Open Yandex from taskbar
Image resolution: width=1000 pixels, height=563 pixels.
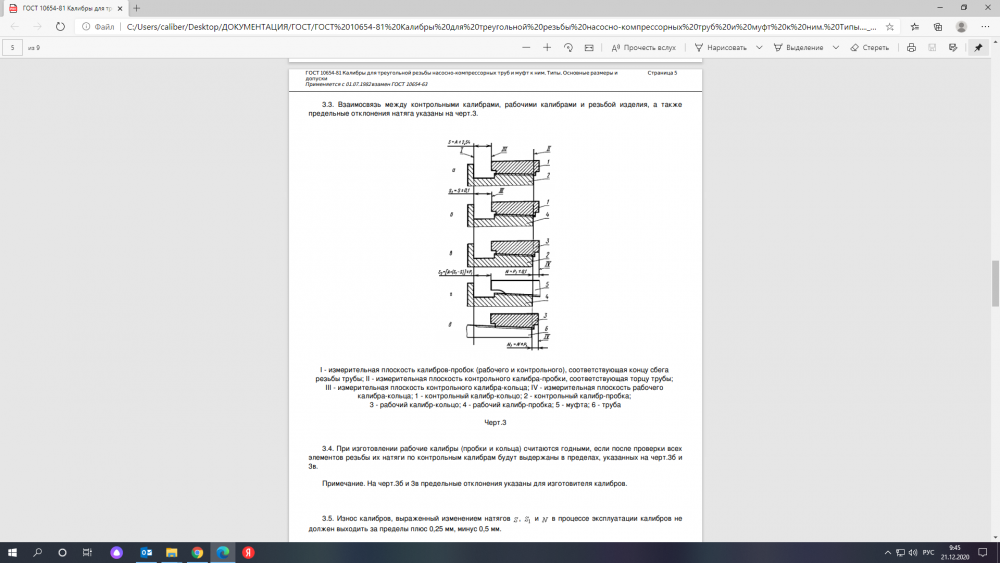point(248,553)
